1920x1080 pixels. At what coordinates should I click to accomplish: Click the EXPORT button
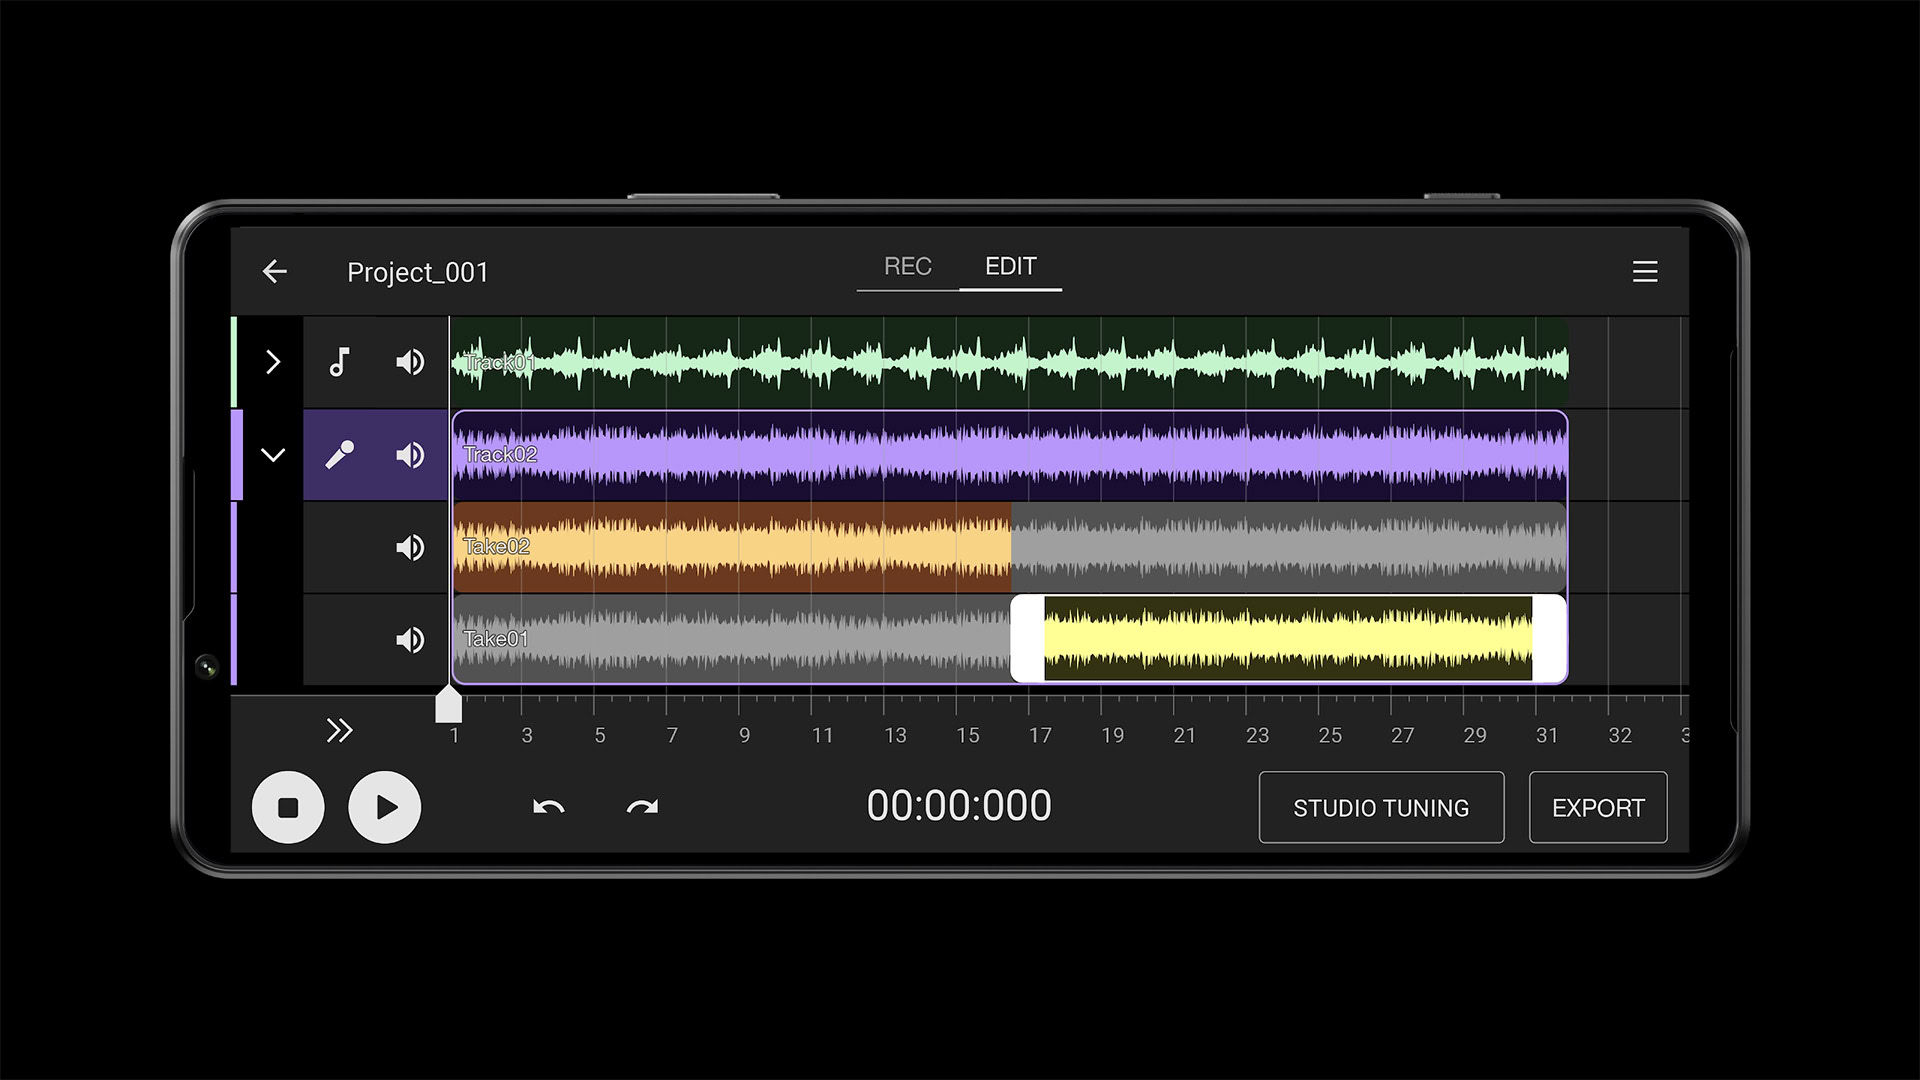[x=1597, y=806]
